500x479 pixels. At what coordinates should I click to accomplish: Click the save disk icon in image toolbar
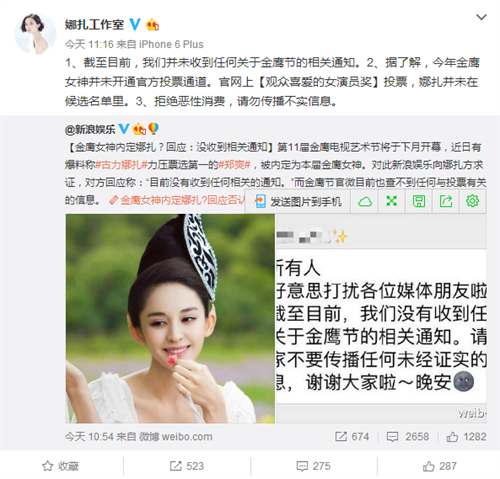point(419,201)
